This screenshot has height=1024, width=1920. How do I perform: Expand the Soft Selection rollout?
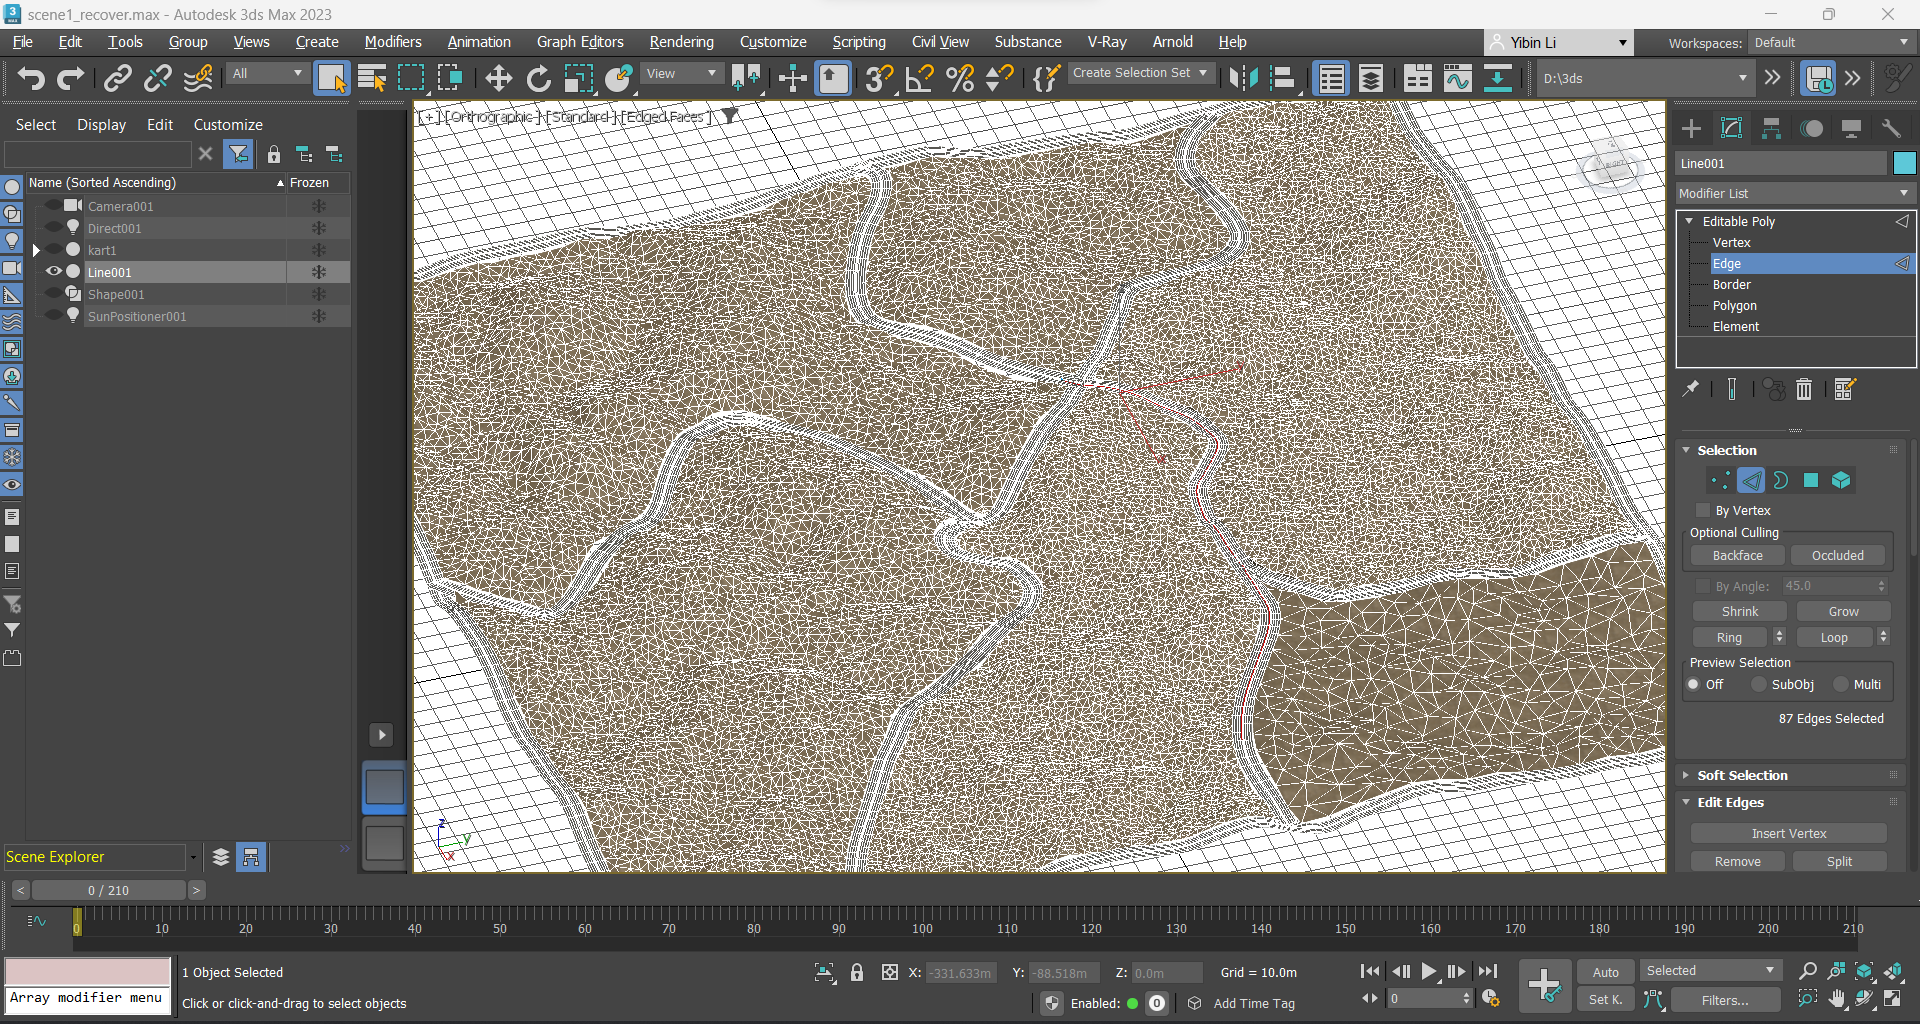tap(1742, 776)
